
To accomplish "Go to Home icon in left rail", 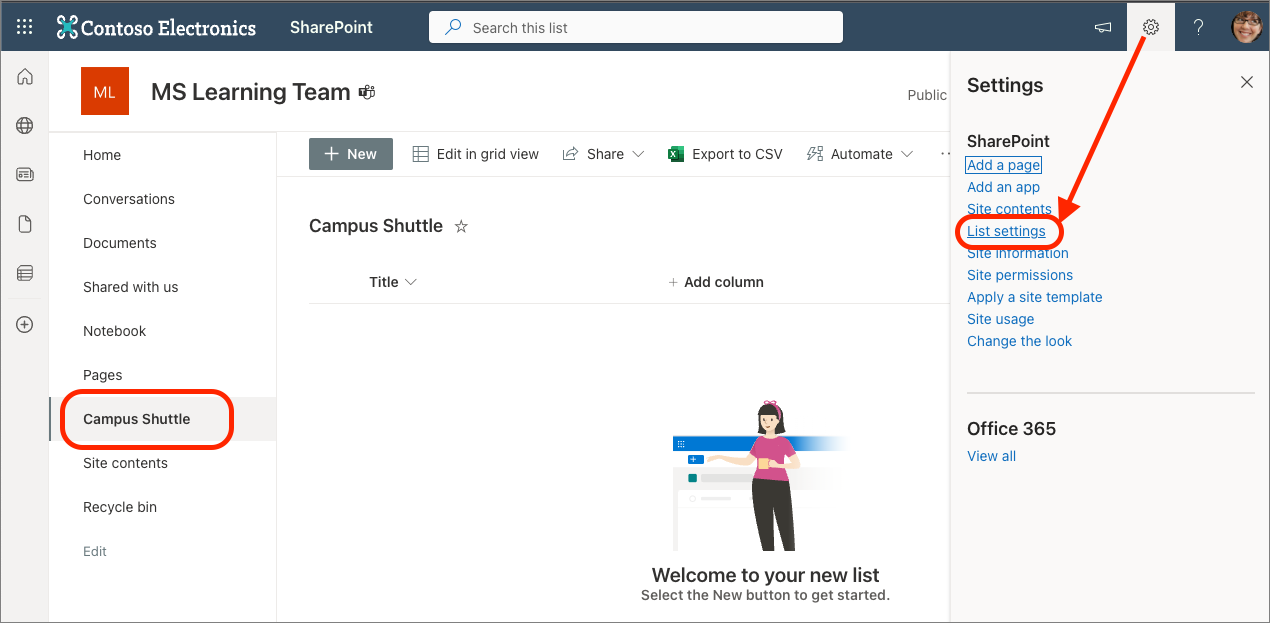I will click(x=25, y=77).
